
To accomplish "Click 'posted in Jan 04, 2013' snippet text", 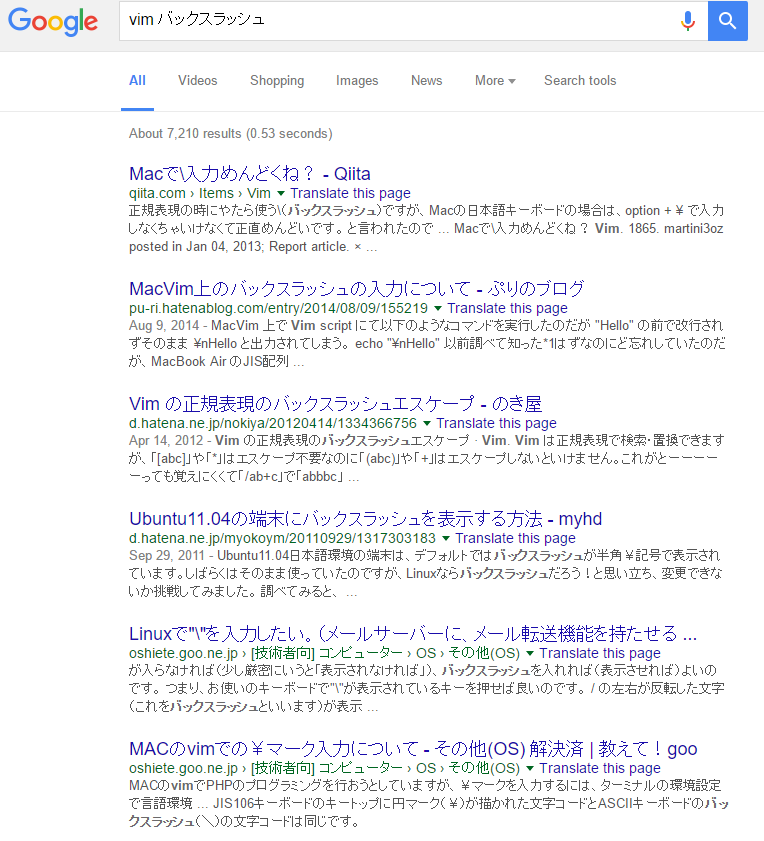I will (x=195, y=247).
